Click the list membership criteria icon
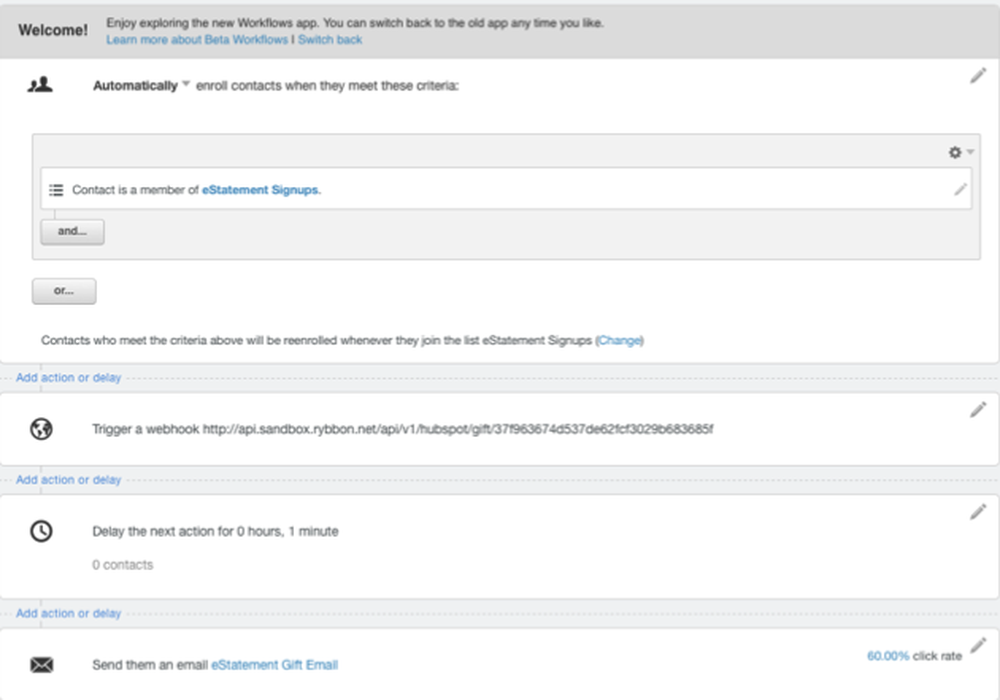This screenshot has height=700, width=1000. (56, 189)
